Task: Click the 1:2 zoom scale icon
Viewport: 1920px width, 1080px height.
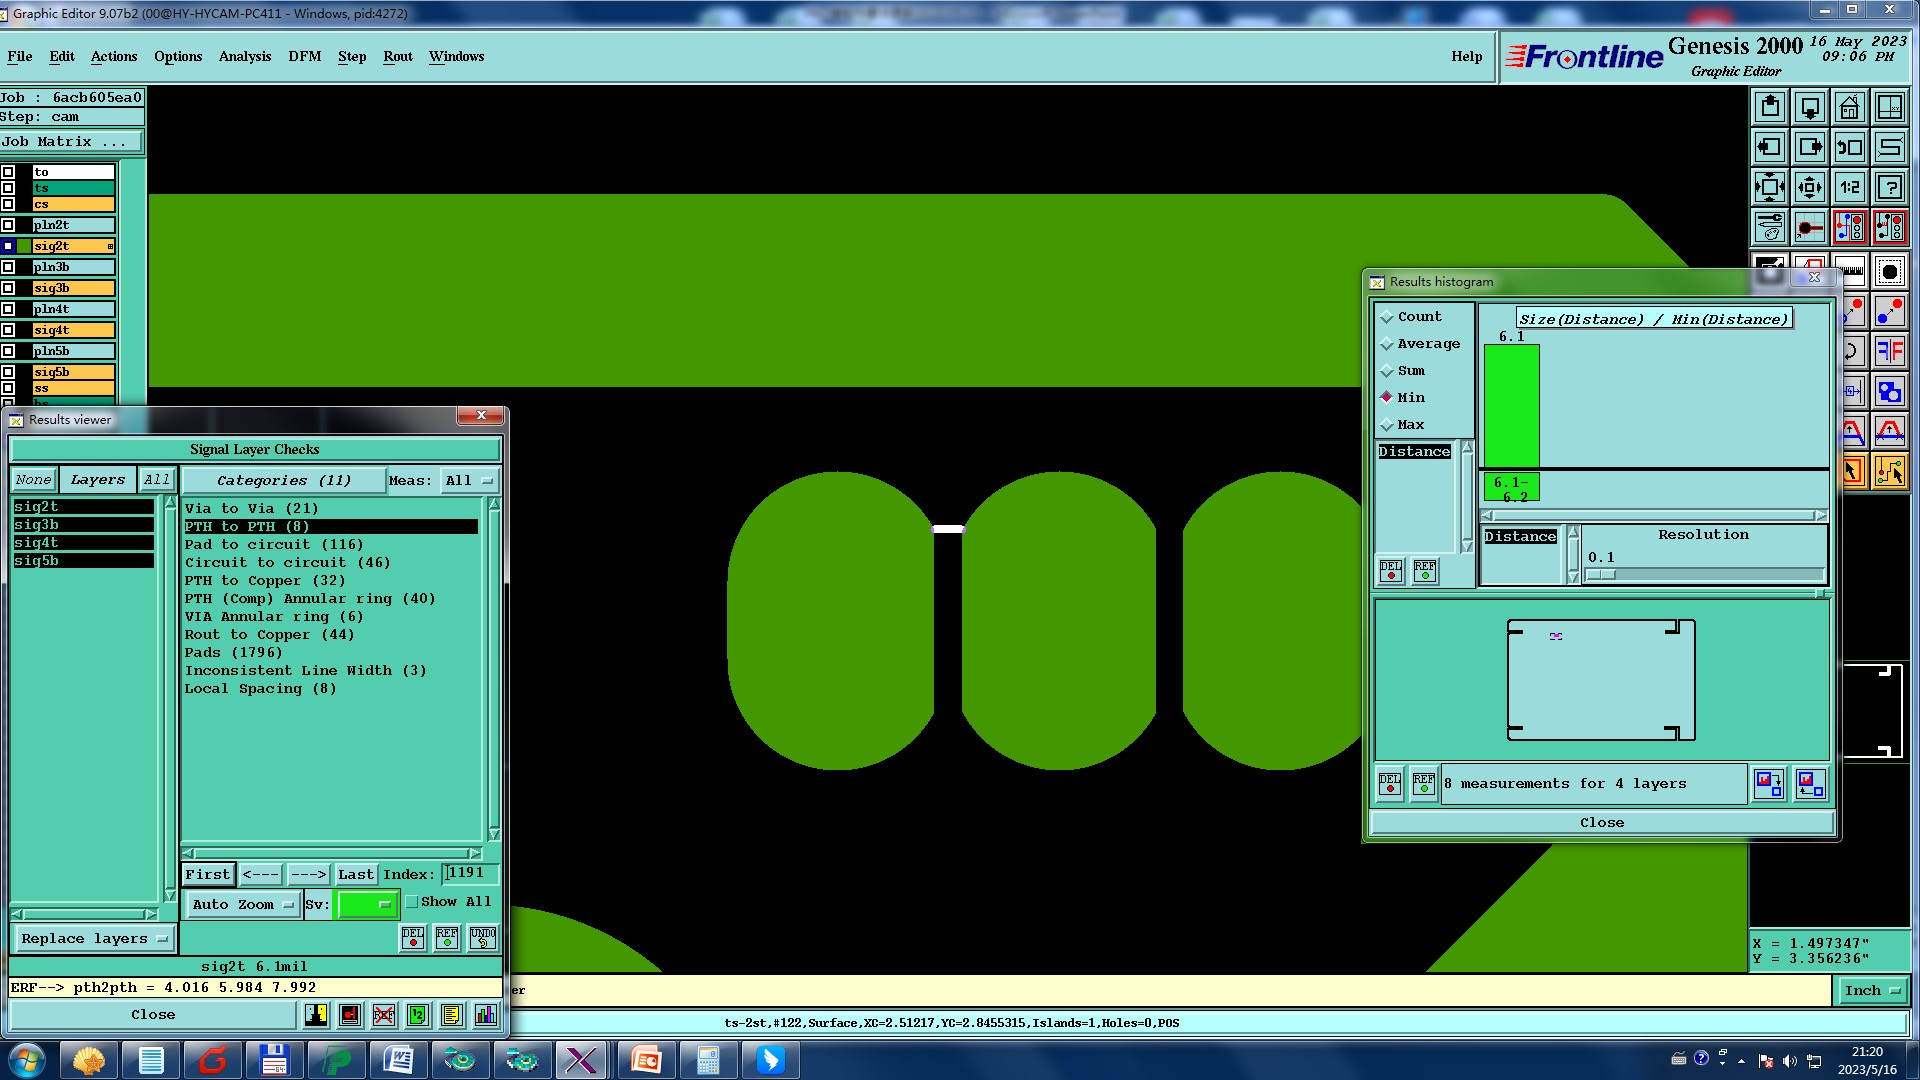Action: point(1850,187)
